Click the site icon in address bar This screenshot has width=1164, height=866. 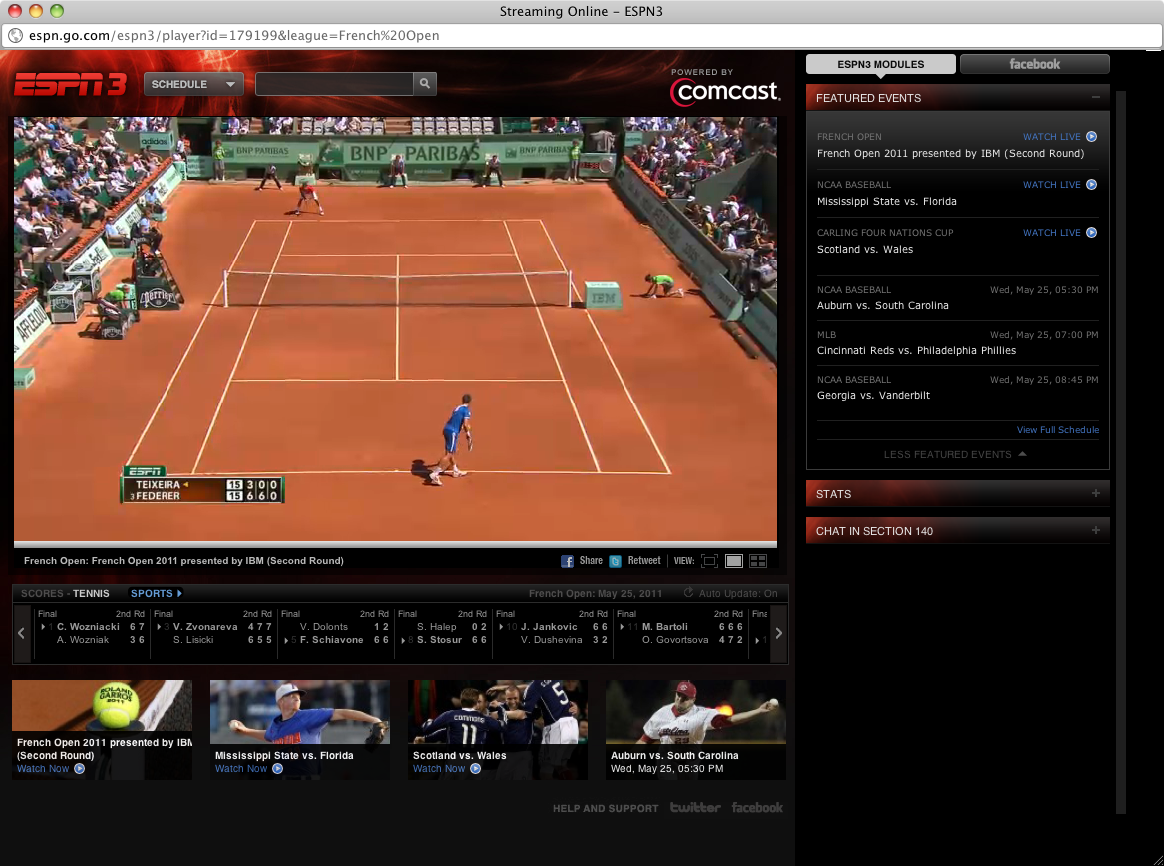(15, 36)
